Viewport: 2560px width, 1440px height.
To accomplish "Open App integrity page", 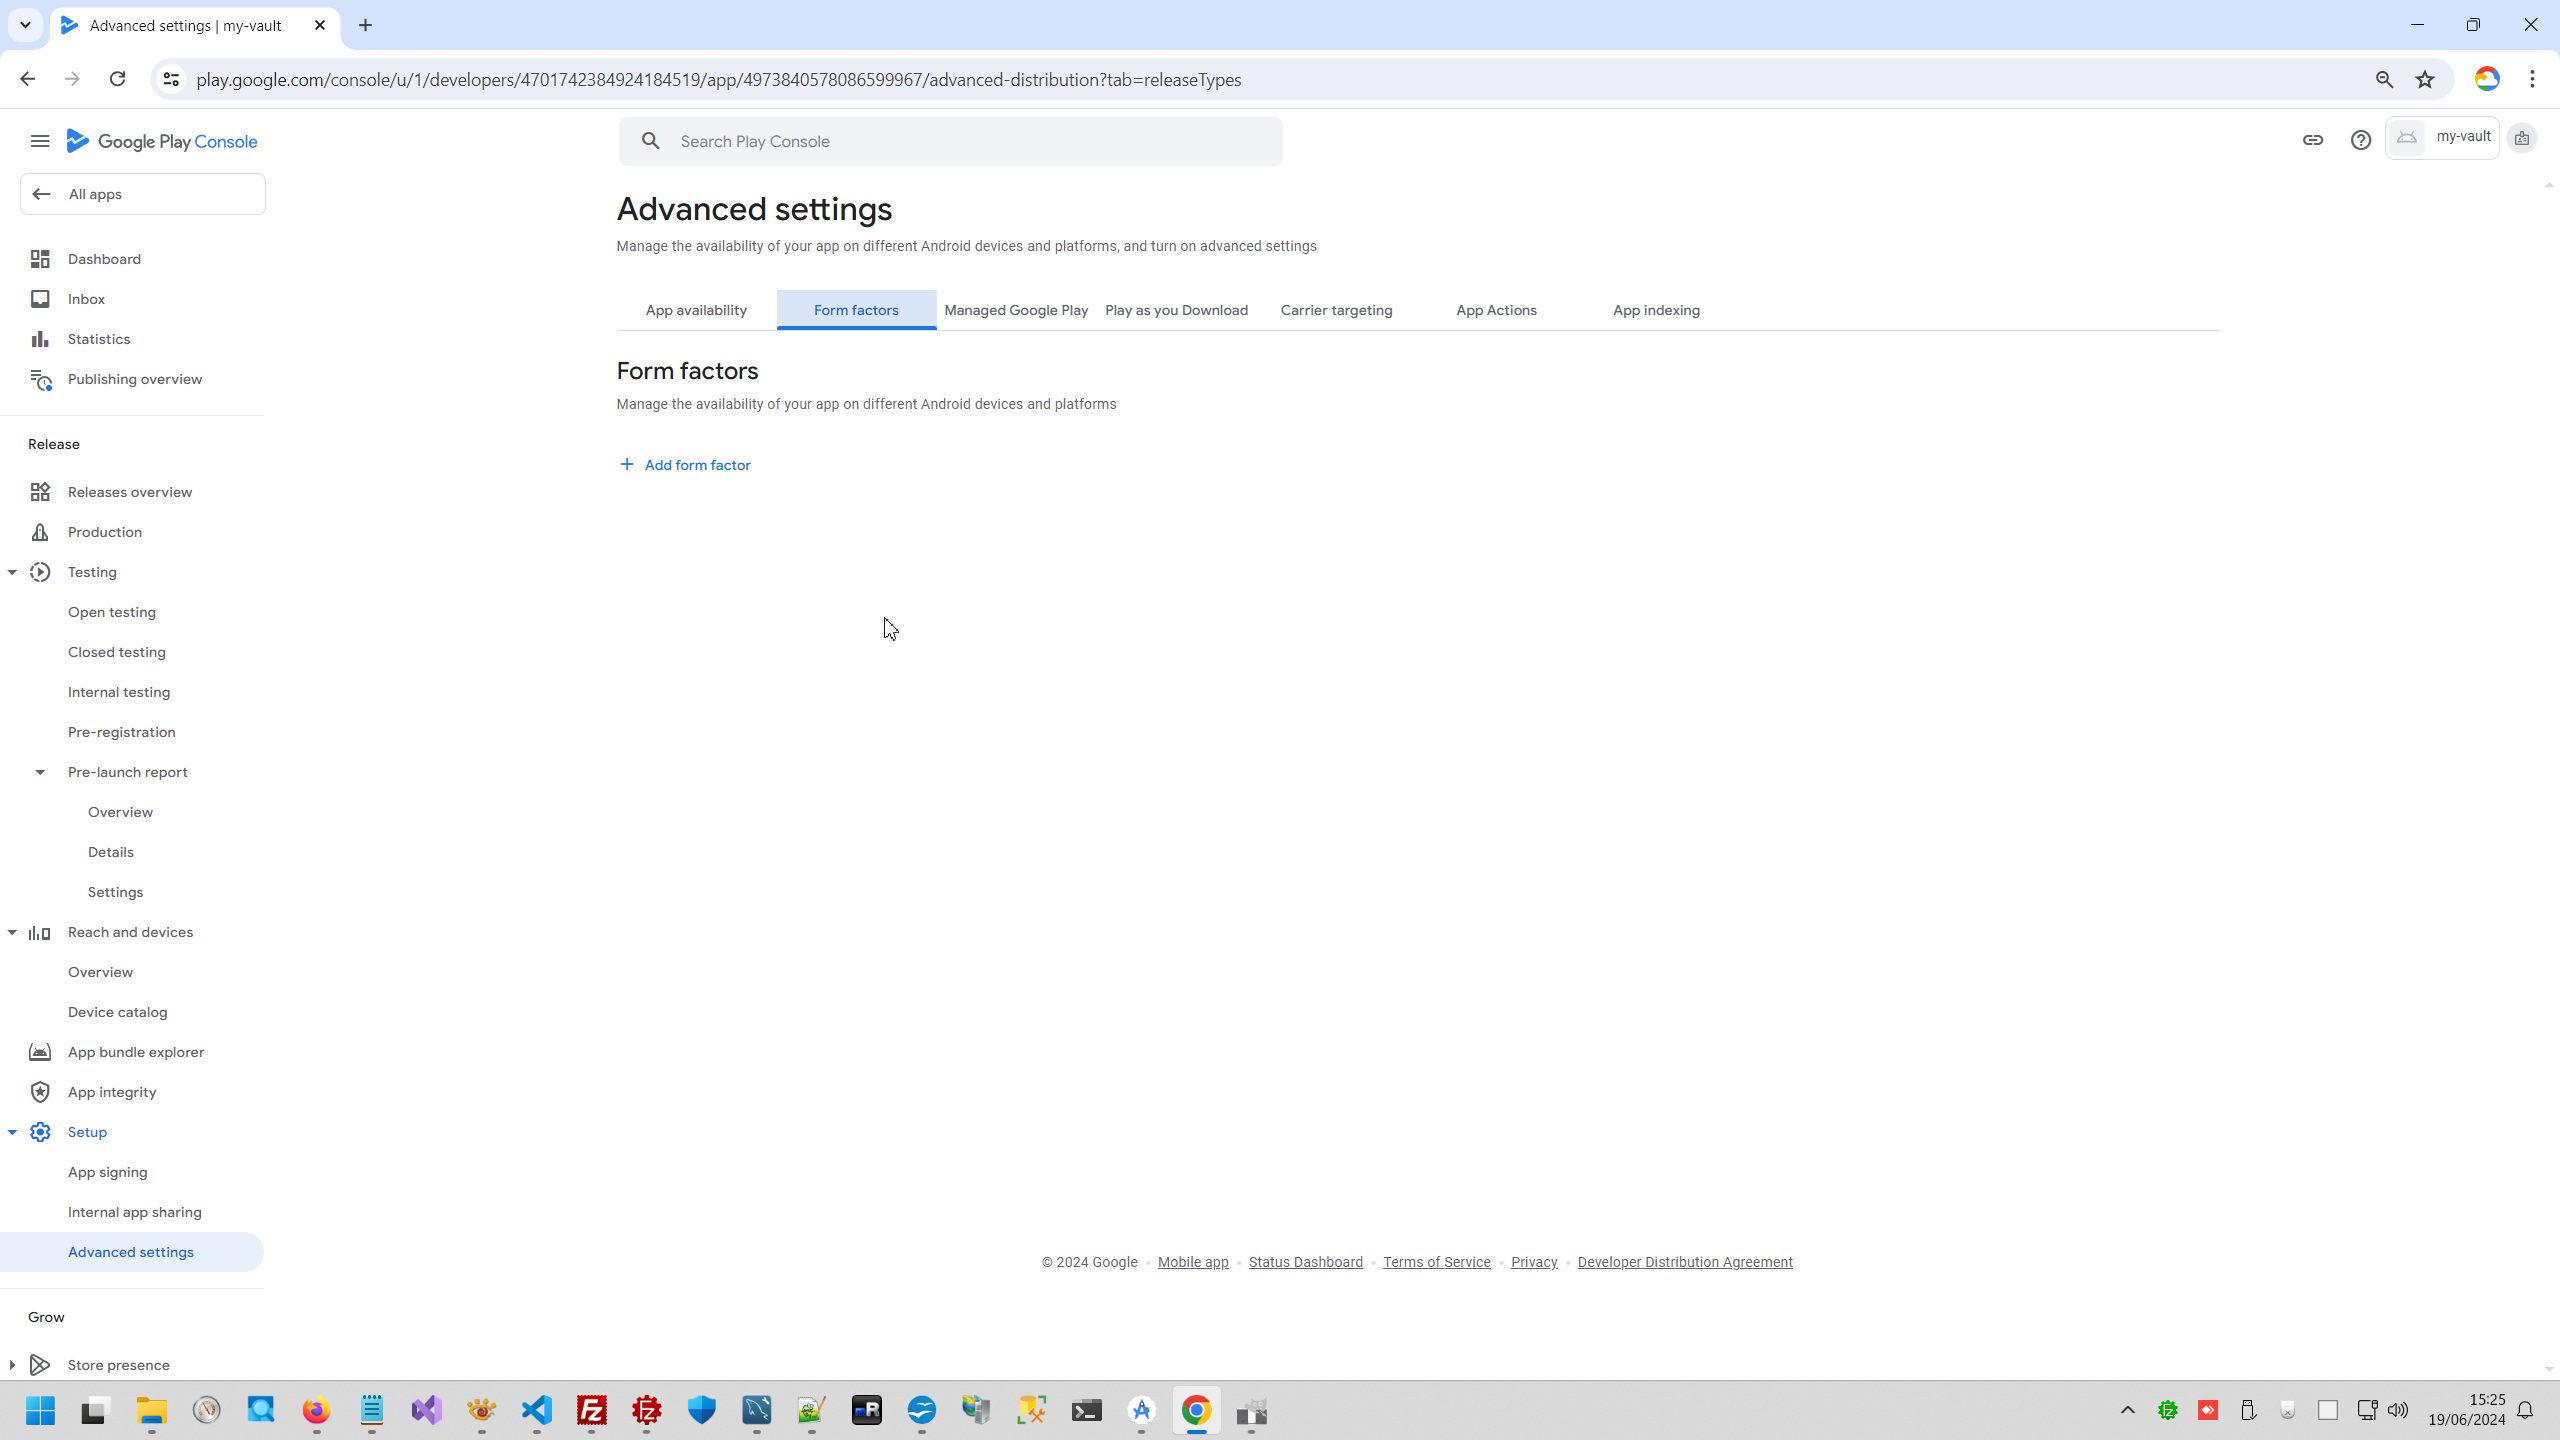I will point(111,1092).
